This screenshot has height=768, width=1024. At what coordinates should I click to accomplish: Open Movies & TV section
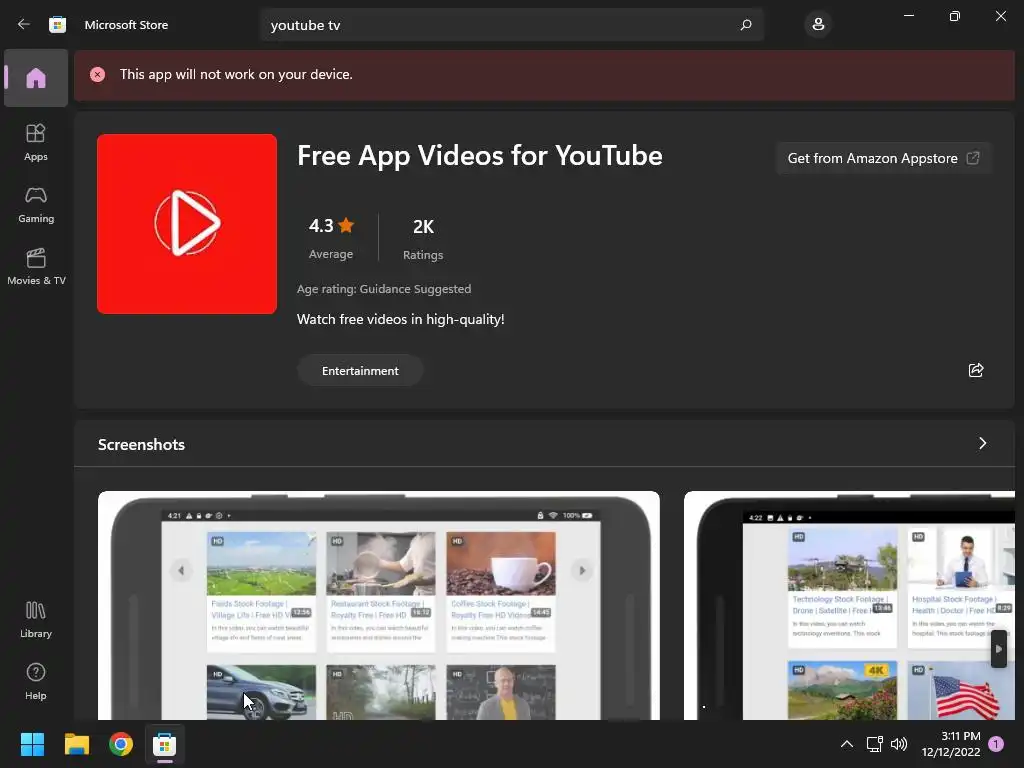36,266
